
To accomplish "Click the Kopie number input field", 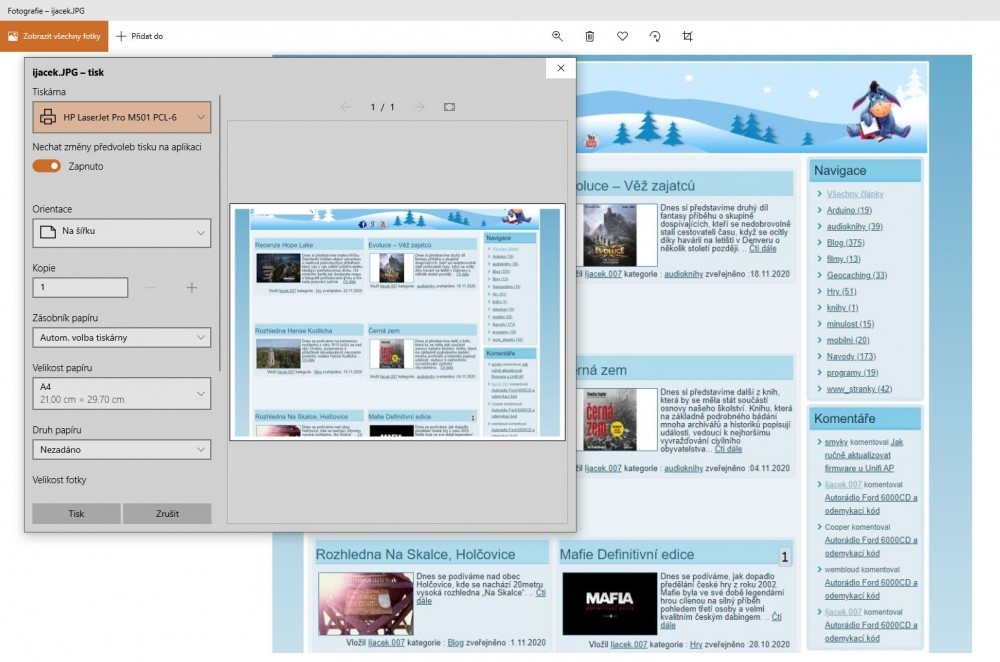I will (80, 288).
